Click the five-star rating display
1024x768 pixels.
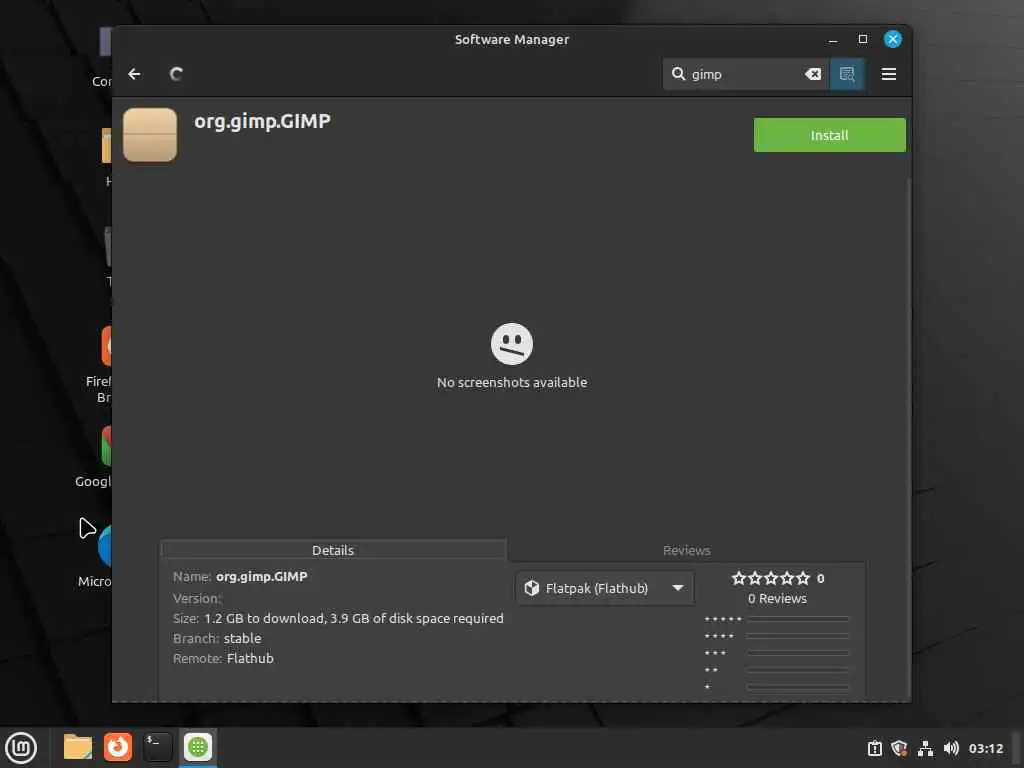tap(771, 579)
